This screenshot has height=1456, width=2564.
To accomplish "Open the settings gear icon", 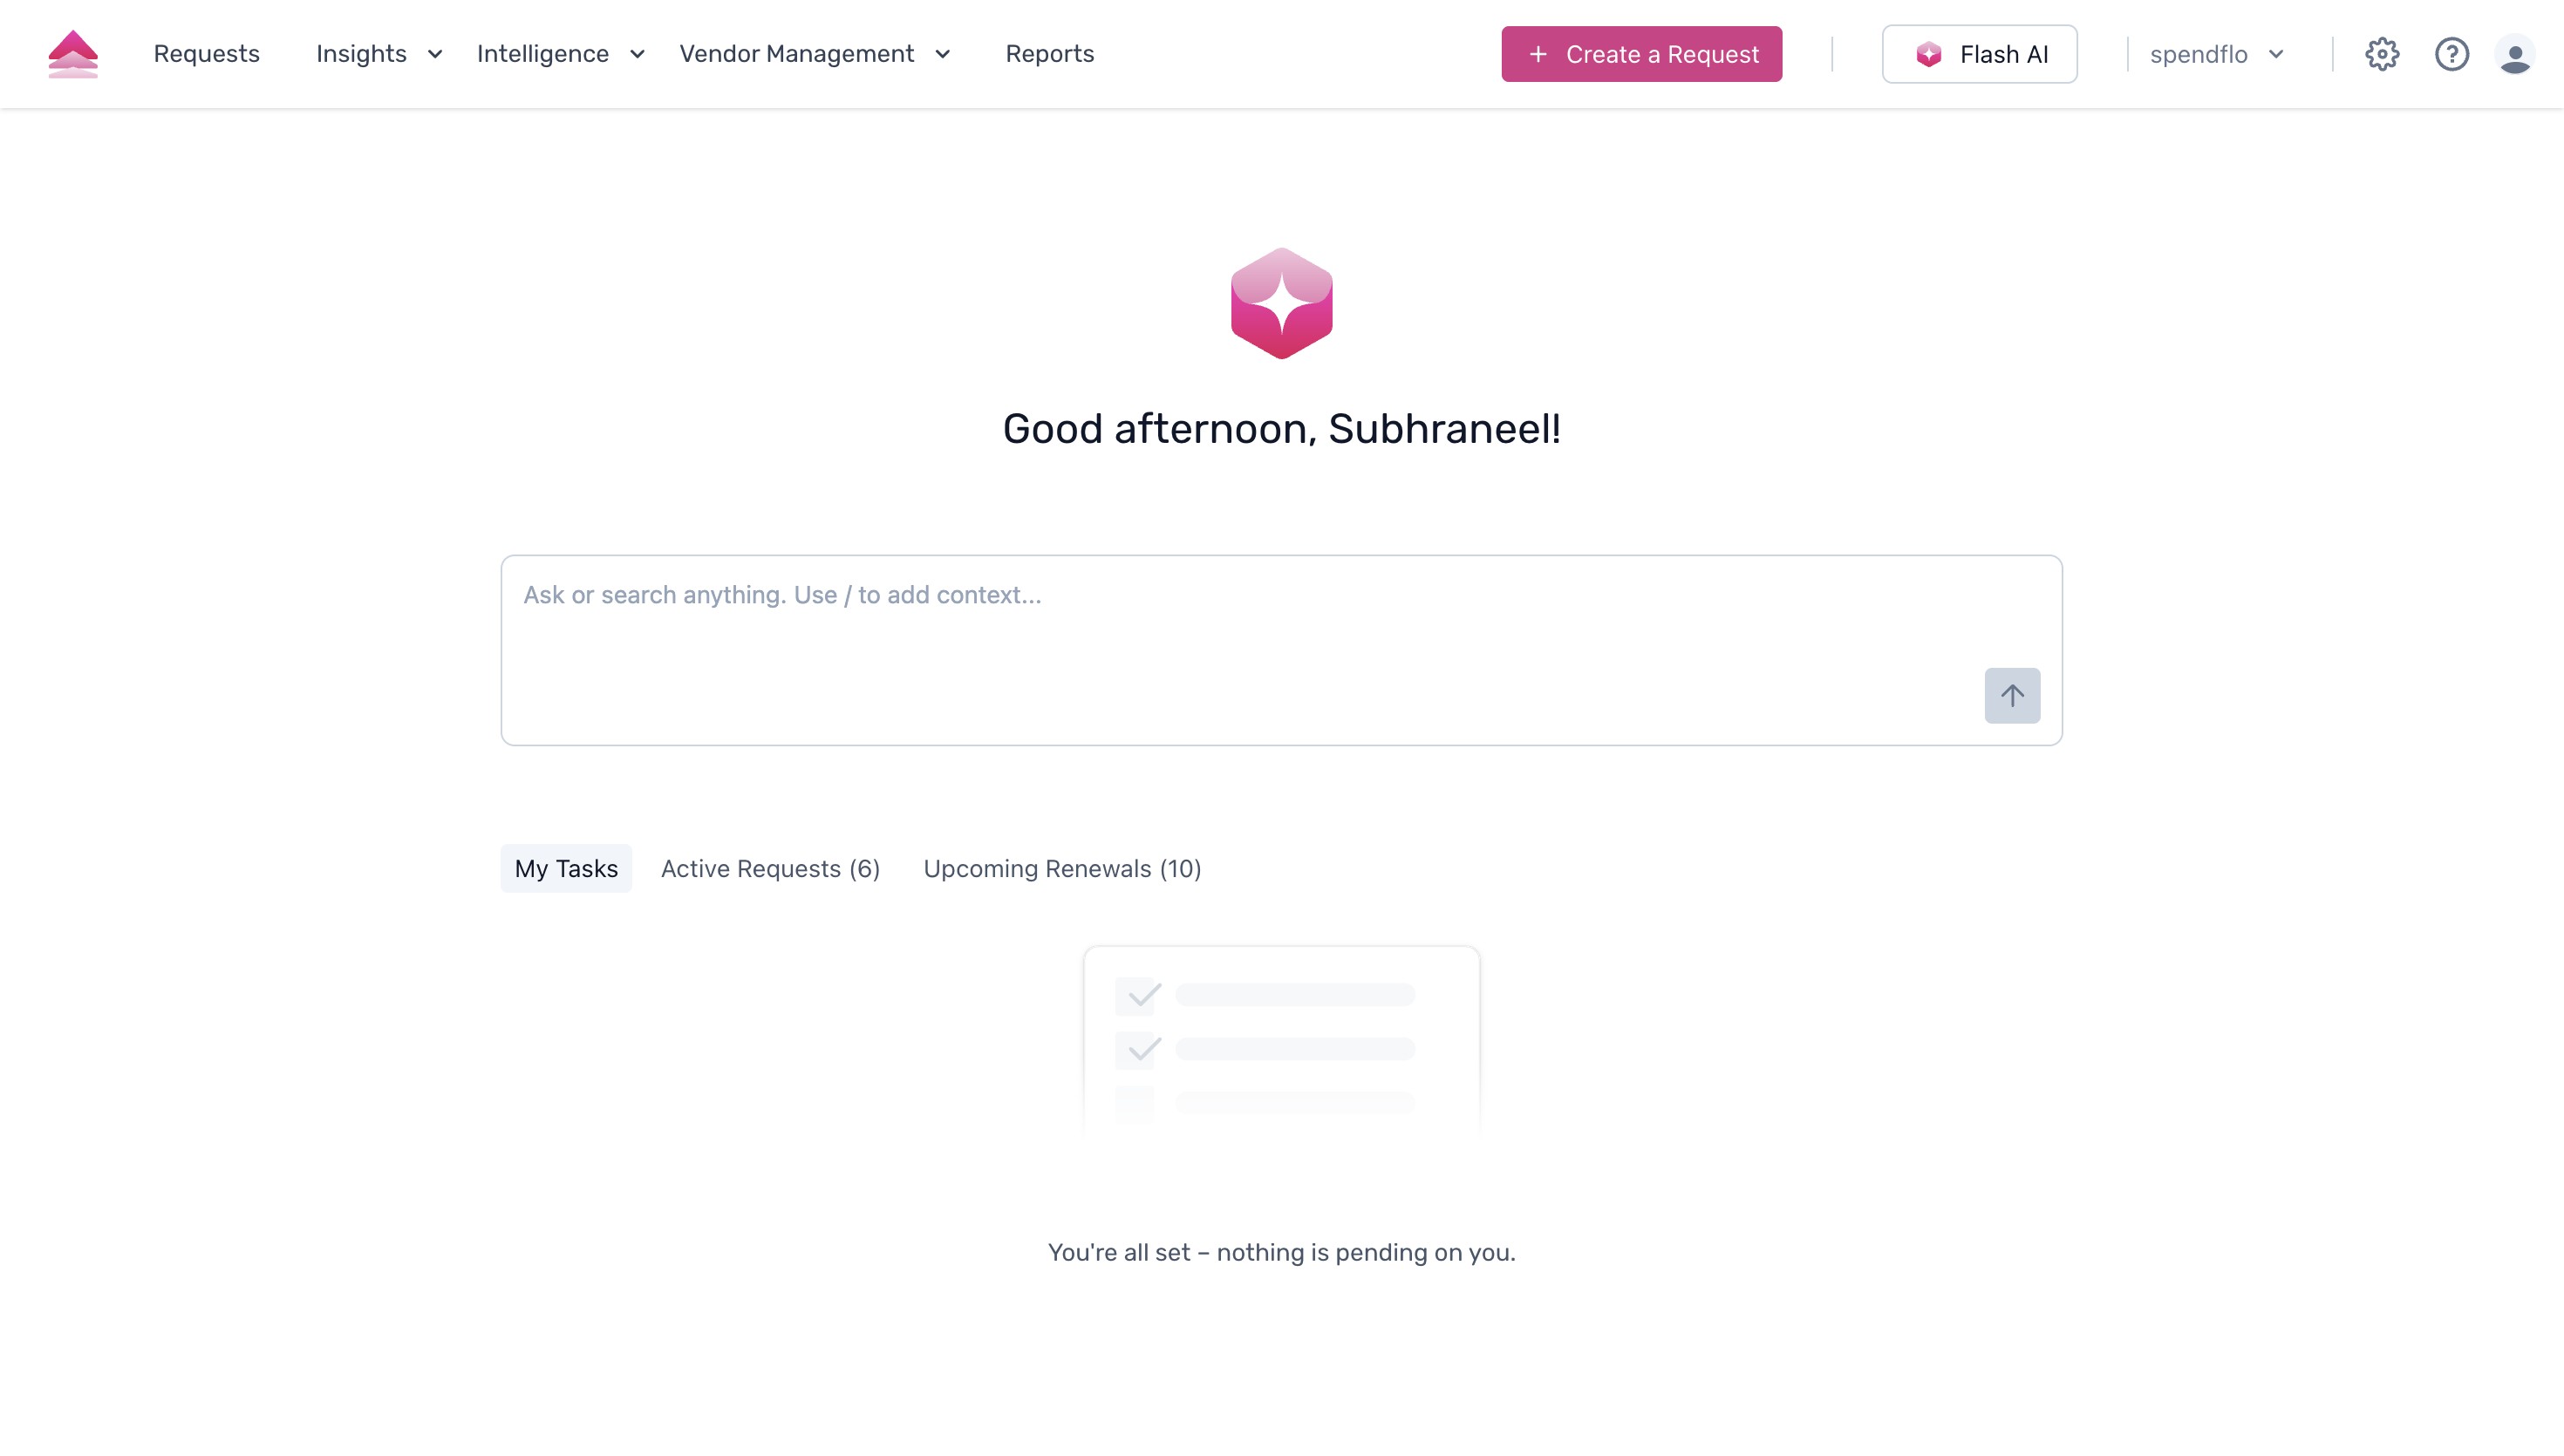I will tap(2381, 54).
